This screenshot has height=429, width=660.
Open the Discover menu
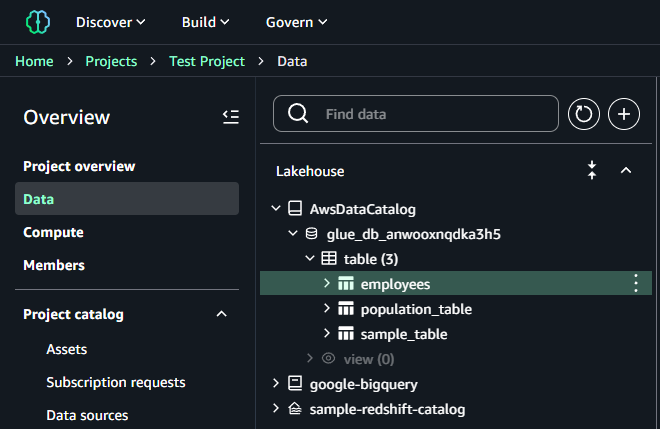[x=110, y=22]
